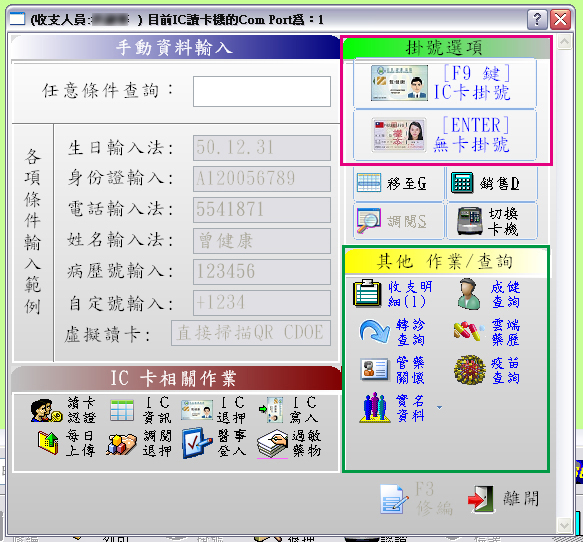Open 收支明細 clipboard icon
The width and height of the screenshot is (583, 542).
coord(367,294)
